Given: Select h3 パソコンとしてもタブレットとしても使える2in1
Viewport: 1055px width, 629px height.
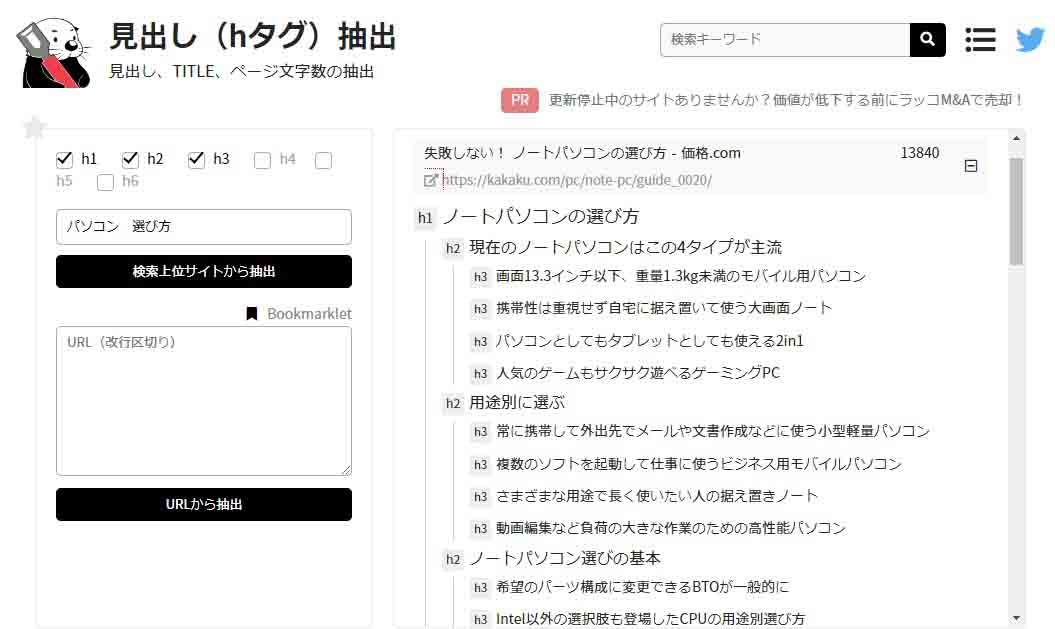Looking at the screenshot, I should [x=649, y=341].
